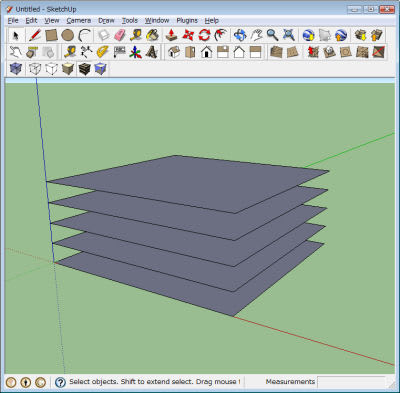The height and width of the screenshot is (393, 400).
Task: Open the Camera menu
Action: 79,21
